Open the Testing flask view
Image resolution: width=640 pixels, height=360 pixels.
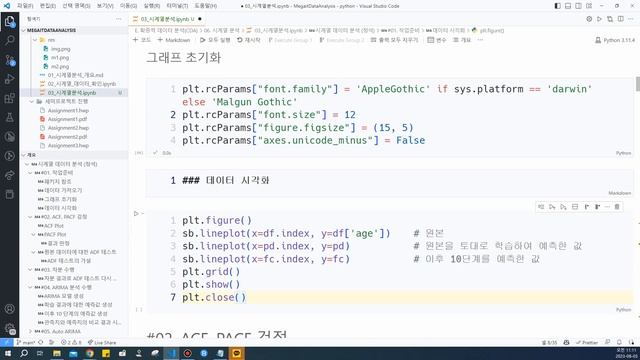click(x=9, y=117)
